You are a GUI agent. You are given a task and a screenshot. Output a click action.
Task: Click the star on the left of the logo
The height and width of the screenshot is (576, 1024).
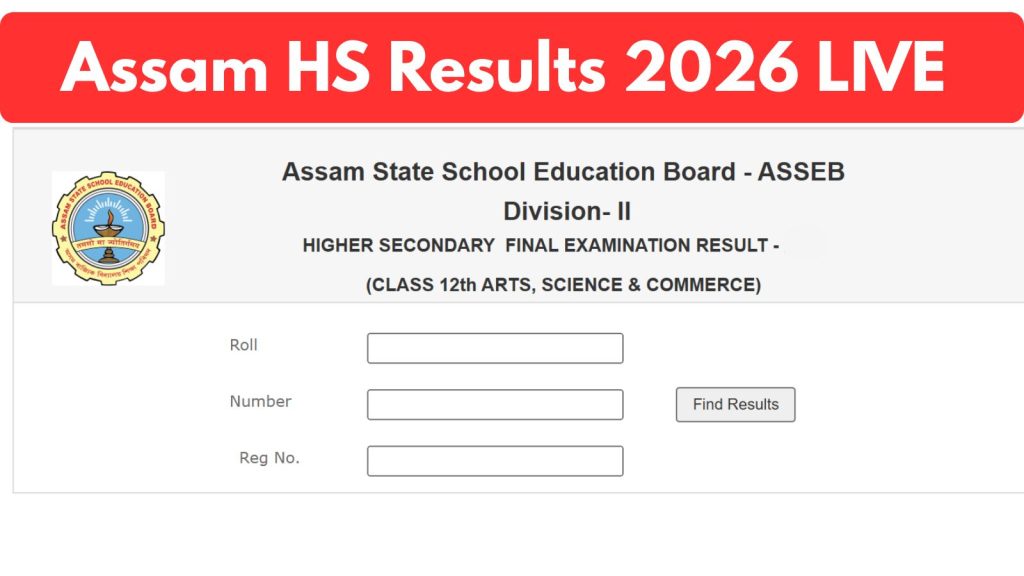click(63, 236)
